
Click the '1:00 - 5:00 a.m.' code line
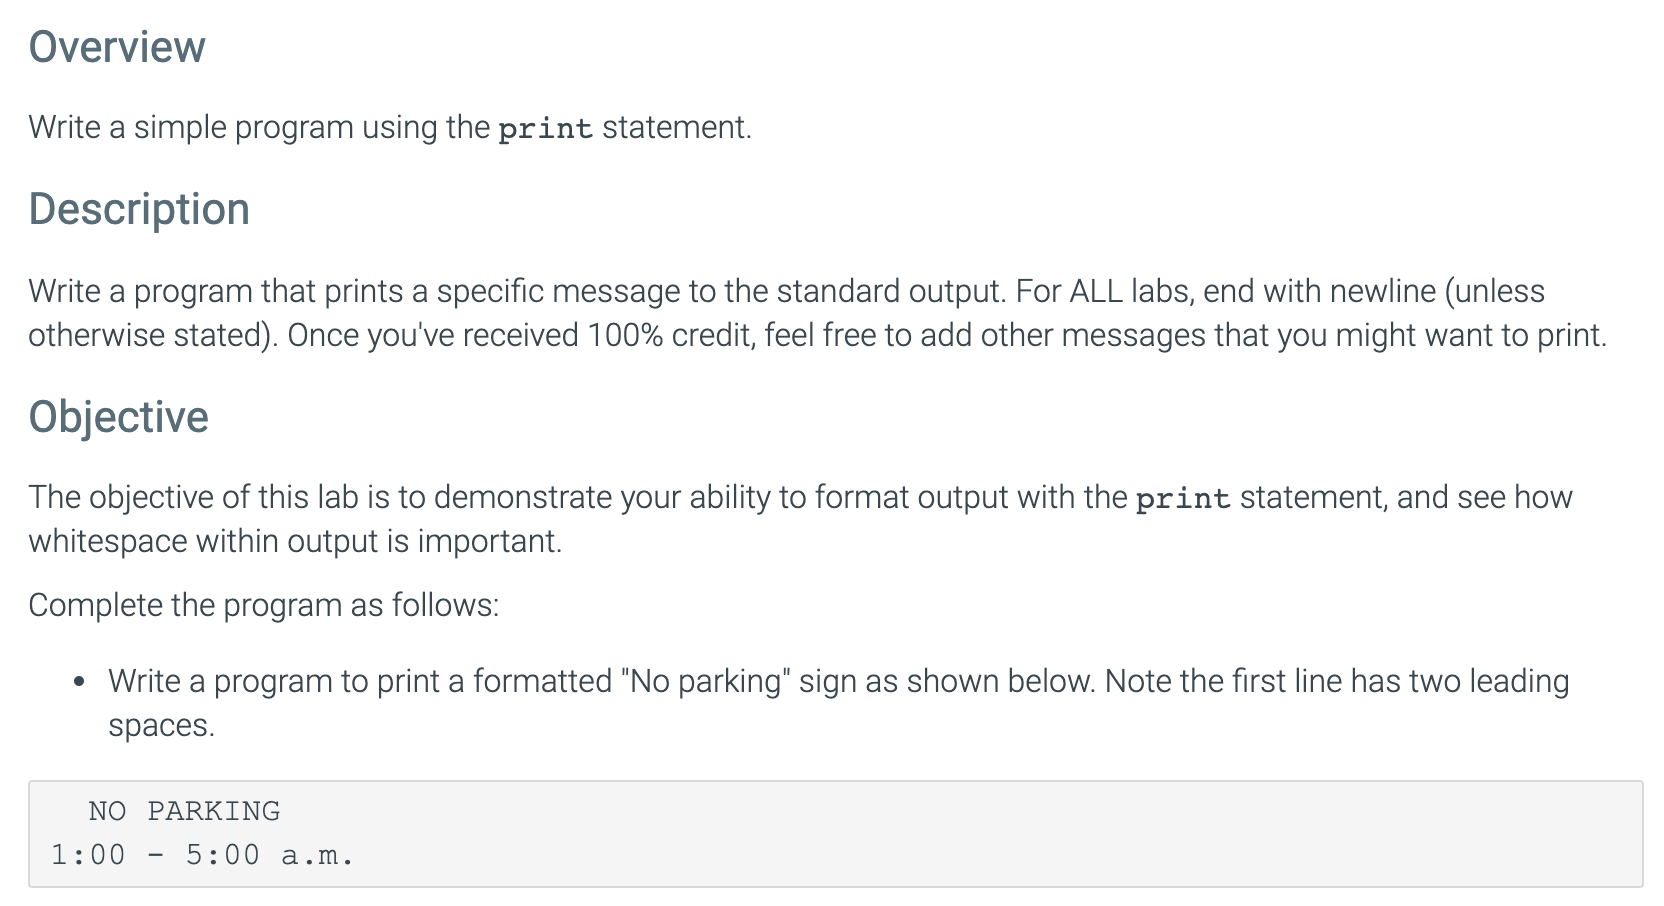203,855
